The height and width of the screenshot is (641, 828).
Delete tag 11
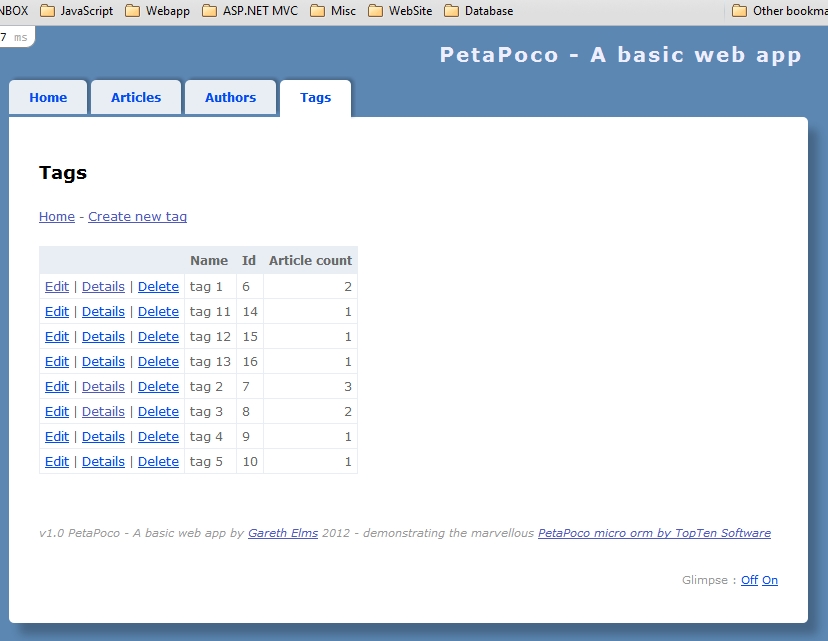click(158, 312)
